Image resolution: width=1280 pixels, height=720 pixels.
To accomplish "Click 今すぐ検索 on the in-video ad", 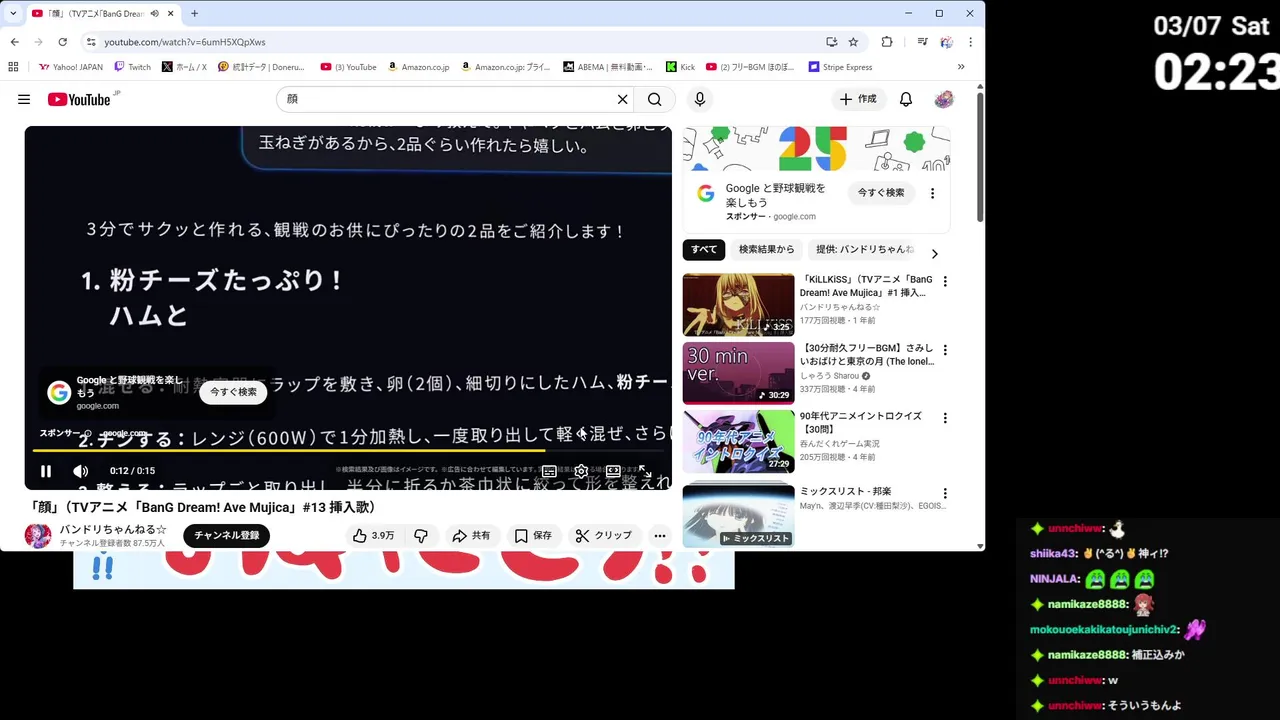I will point(233,392).
